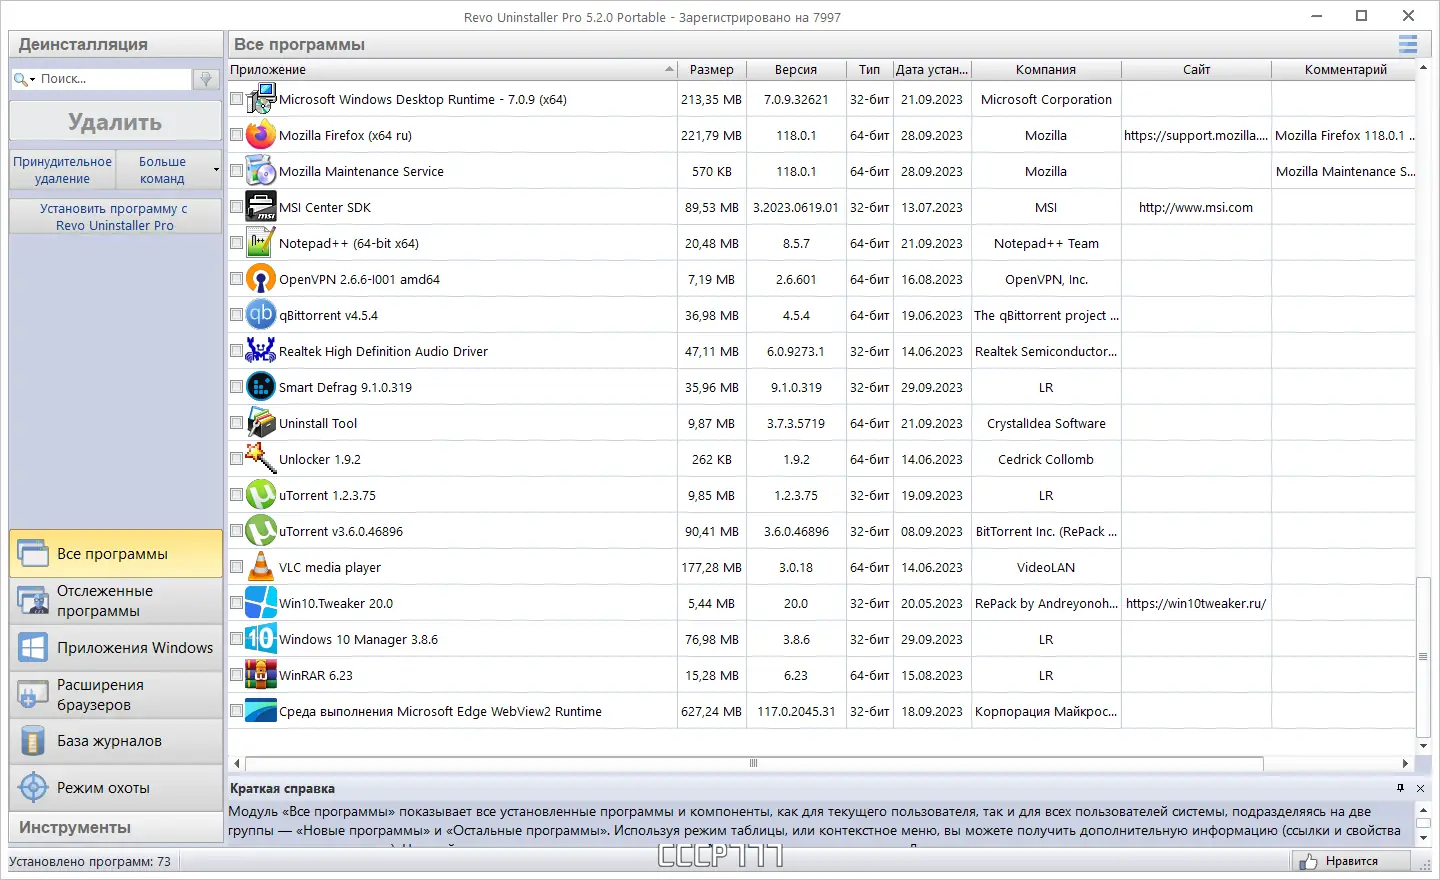Click the pin button beside search field
This screenshot has width=1440, height=880.
206,79
